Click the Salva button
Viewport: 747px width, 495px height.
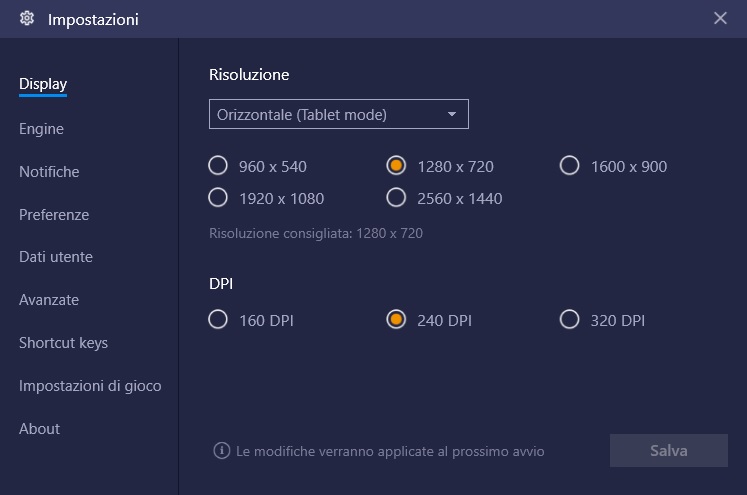pos(668,451)
